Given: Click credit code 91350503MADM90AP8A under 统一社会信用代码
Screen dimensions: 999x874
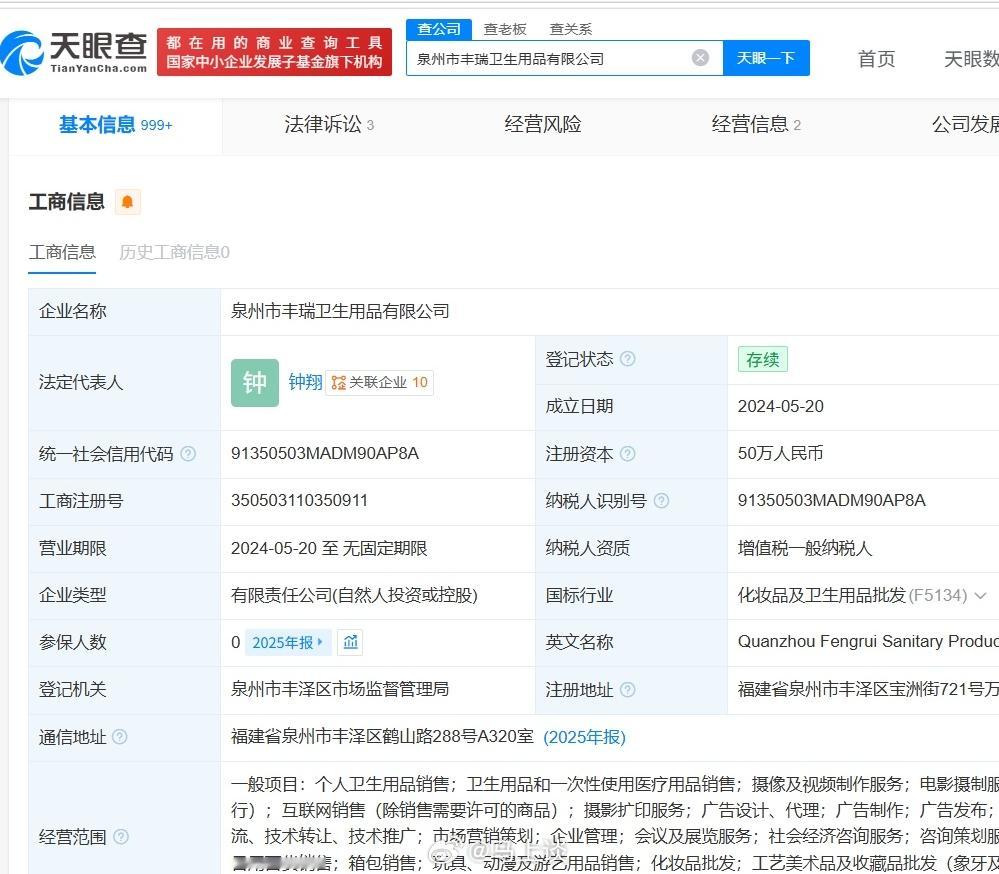Looking at the screenshot, I should [x=325, y=454].
